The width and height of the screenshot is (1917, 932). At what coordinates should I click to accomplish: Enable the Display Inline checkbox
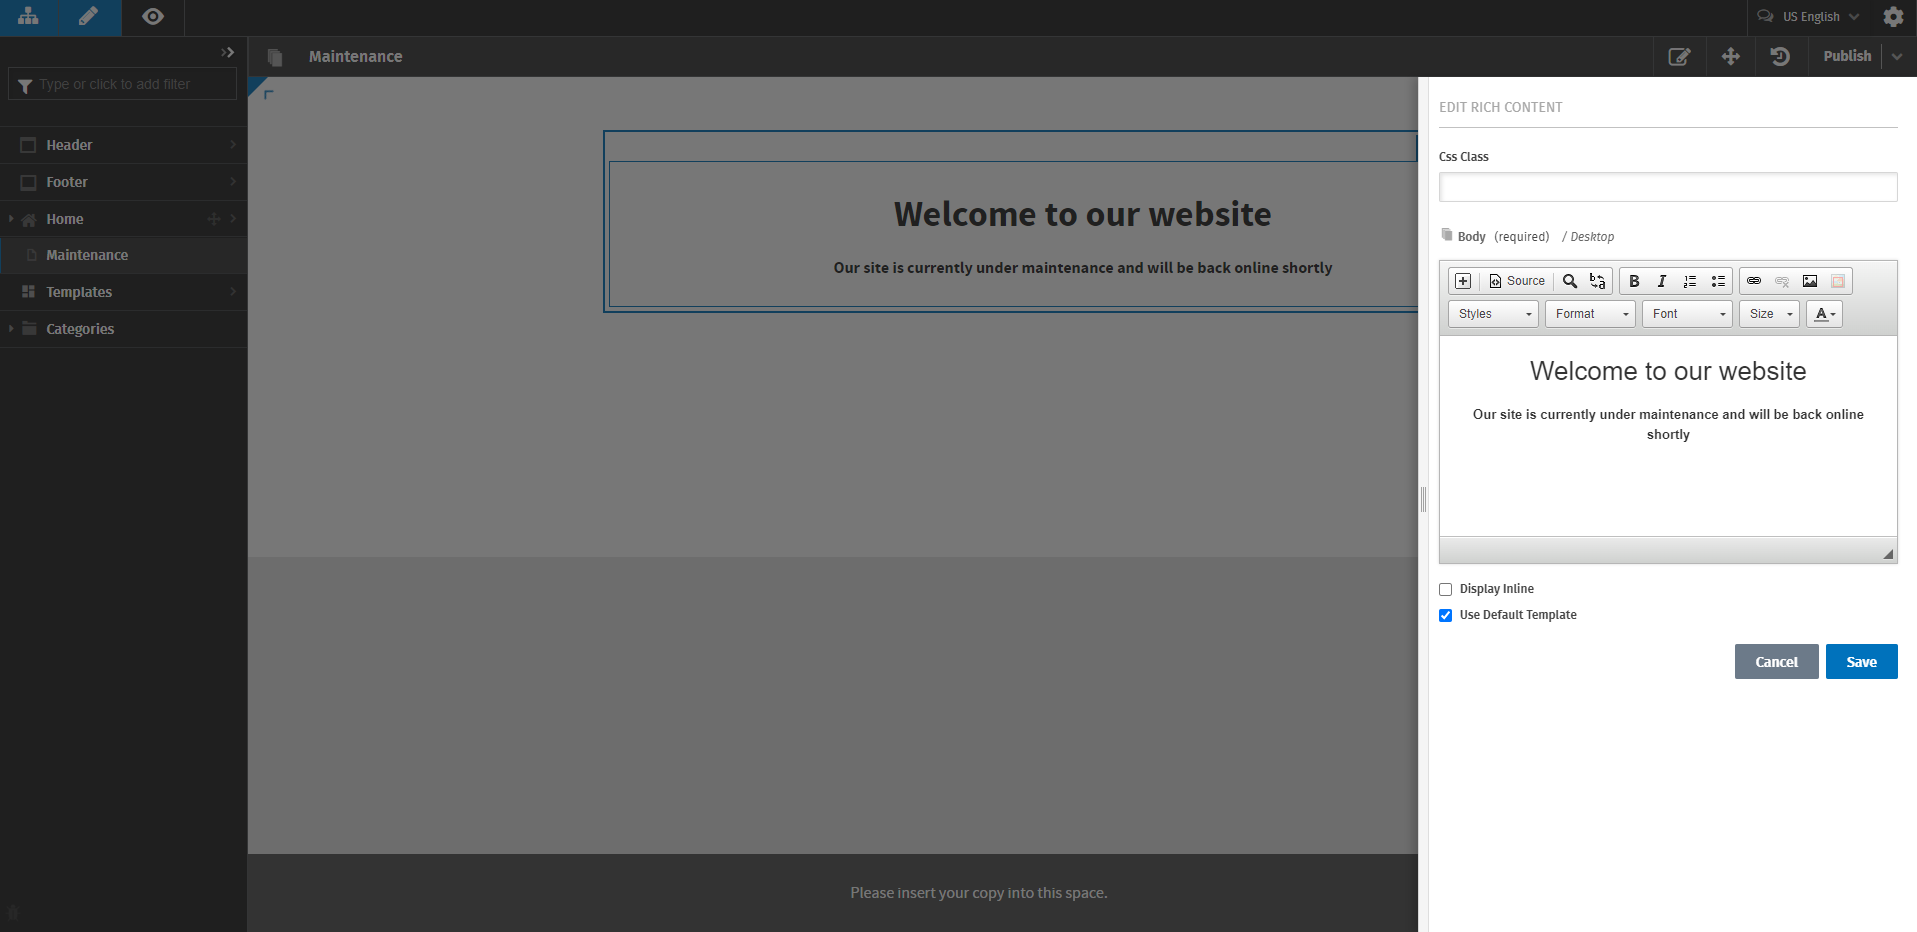[x=1445, y=589]
